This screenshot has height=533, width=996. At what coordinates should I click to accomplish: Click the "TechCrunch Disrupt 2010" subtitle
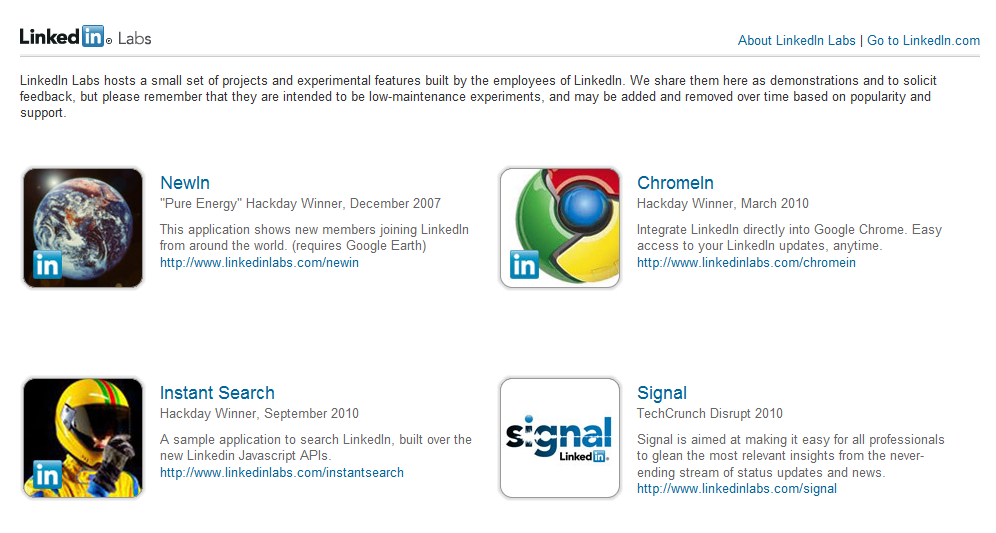[710, 414]
